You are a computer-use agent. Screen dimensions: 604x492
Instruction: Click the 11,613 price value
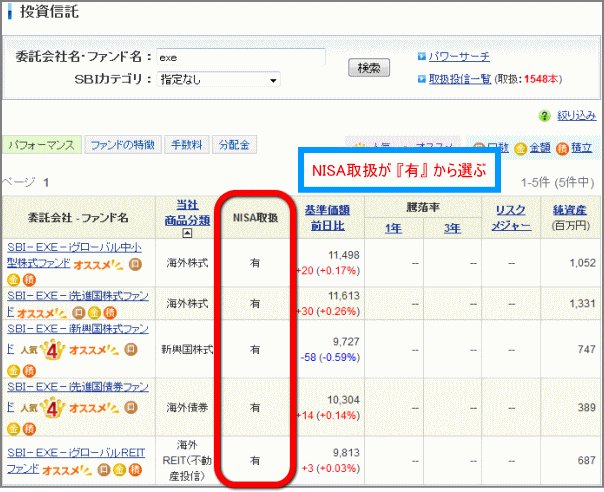(x=344, y=296)
